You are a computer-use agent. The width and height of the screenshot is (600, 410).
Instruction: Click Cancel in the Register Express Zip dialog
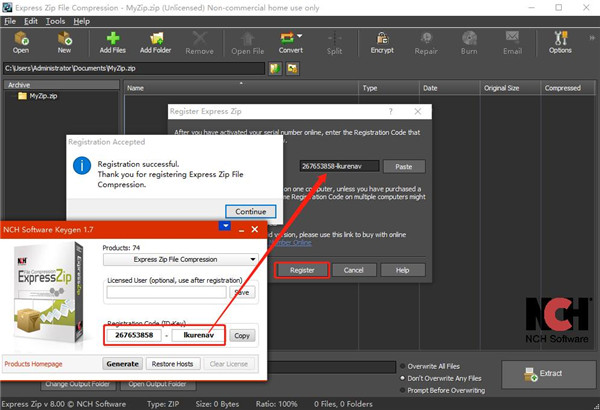[x=354, y=270]
